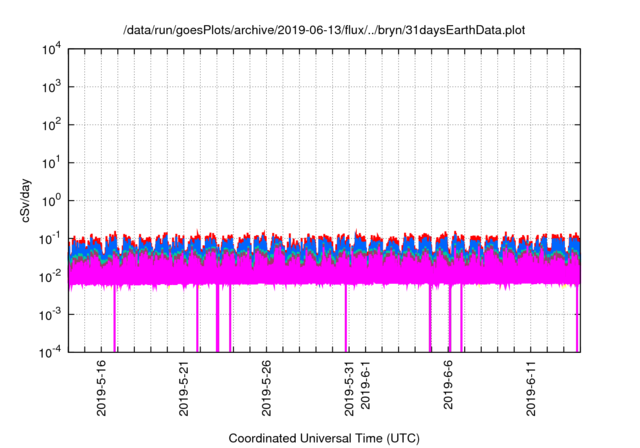Click the 10^-4 y-axis tick label

point(50,352)
